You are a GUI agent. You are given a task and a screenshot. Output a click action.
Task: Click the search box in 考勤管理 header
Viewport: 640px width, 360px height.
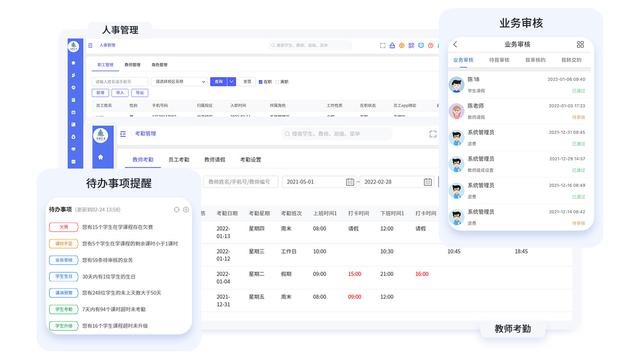pos(336,133)
